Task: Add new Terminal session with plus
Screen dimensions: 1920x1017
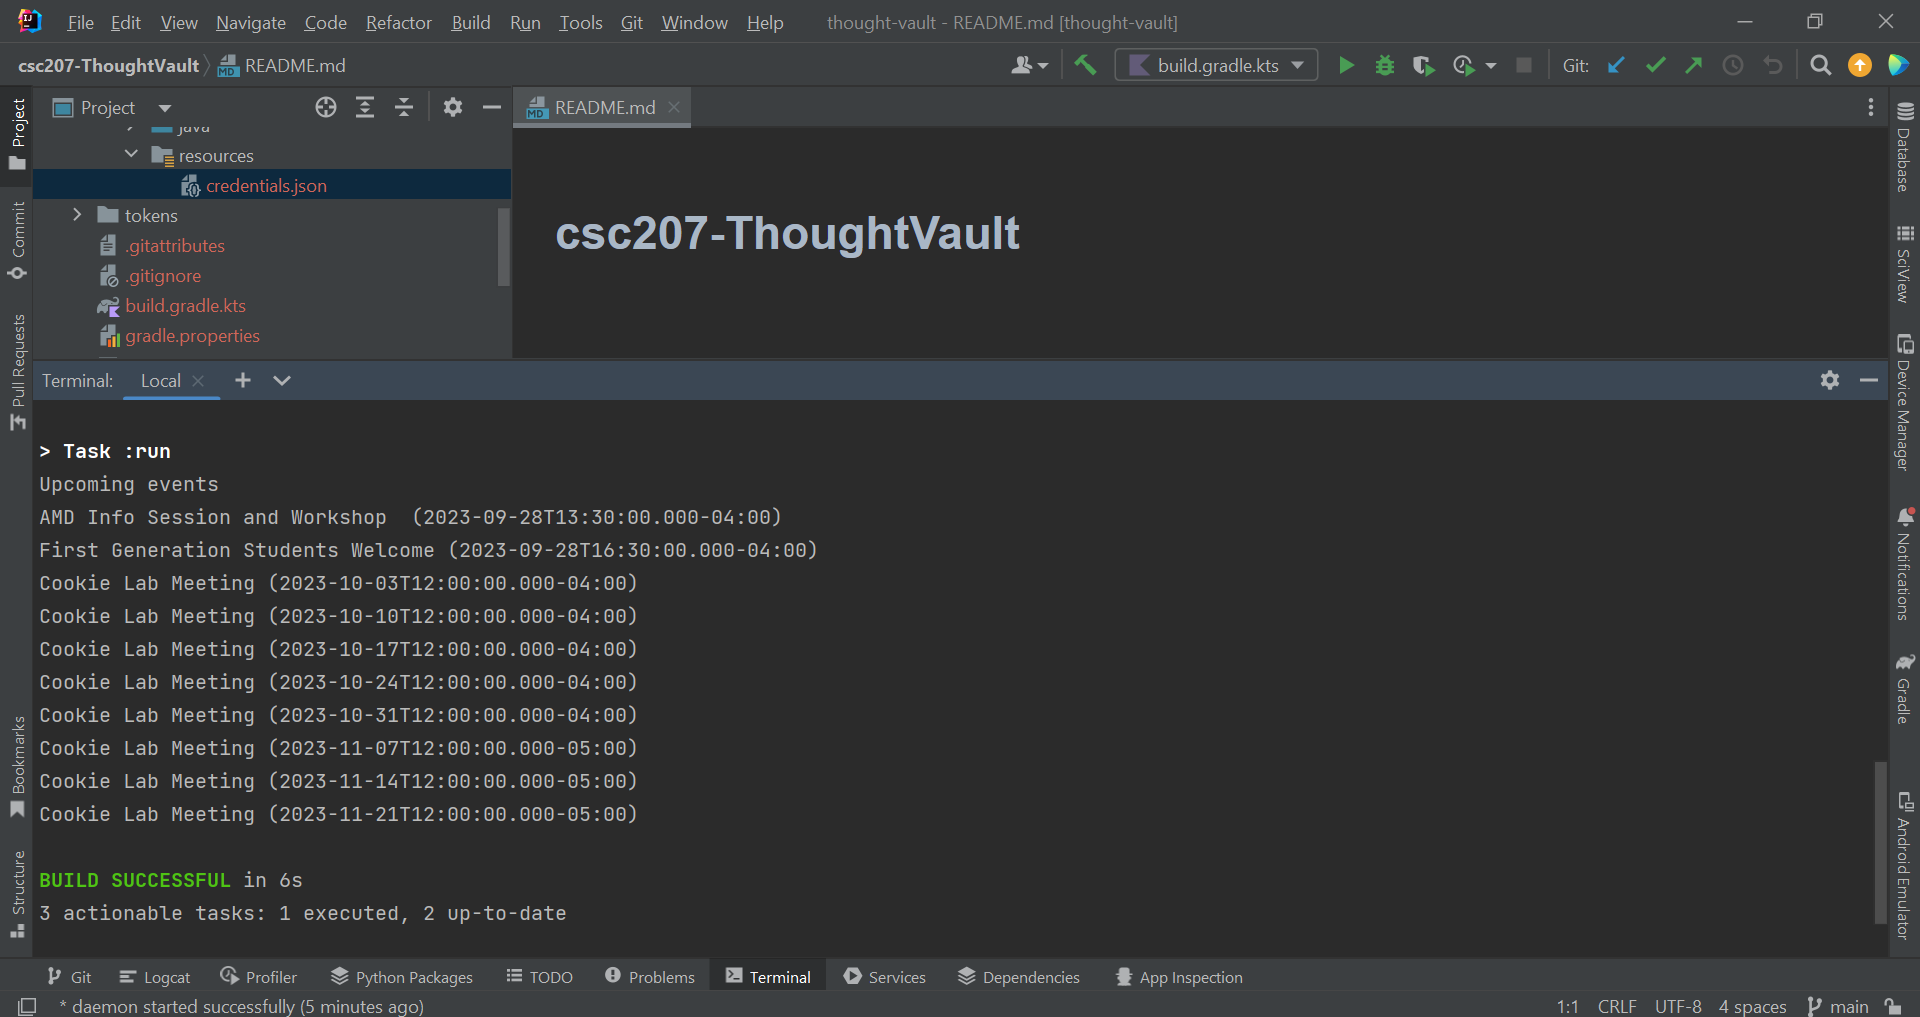Action: [243, 380]
